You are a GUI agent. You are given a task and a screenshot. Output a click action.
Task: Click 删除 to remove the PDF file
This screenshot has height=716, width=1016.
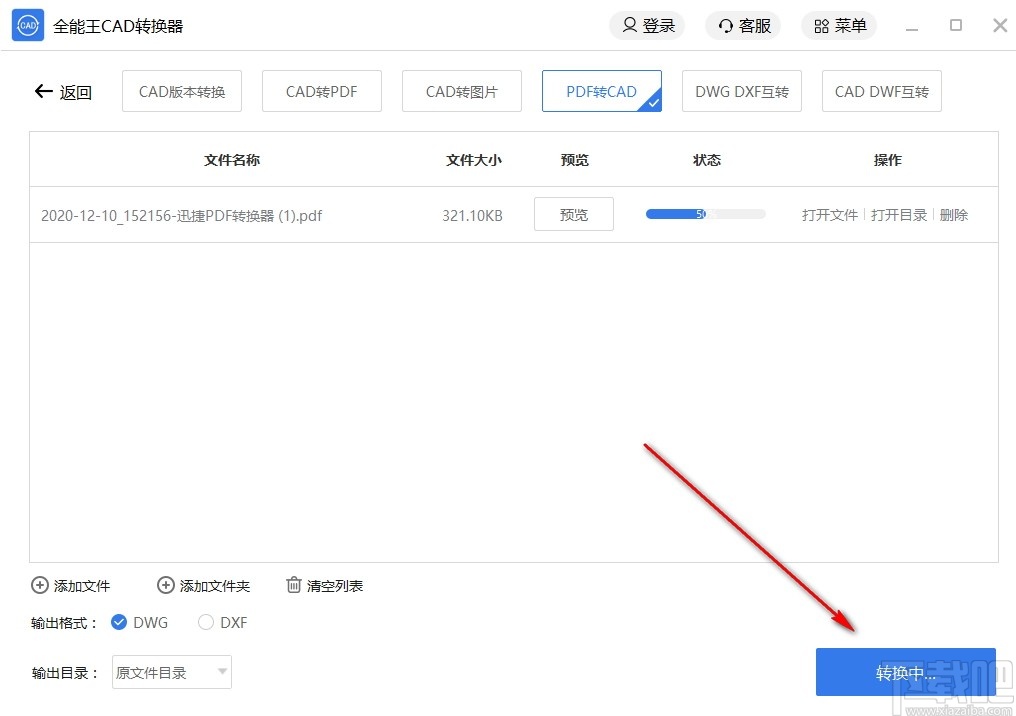[x=954, y=214]
